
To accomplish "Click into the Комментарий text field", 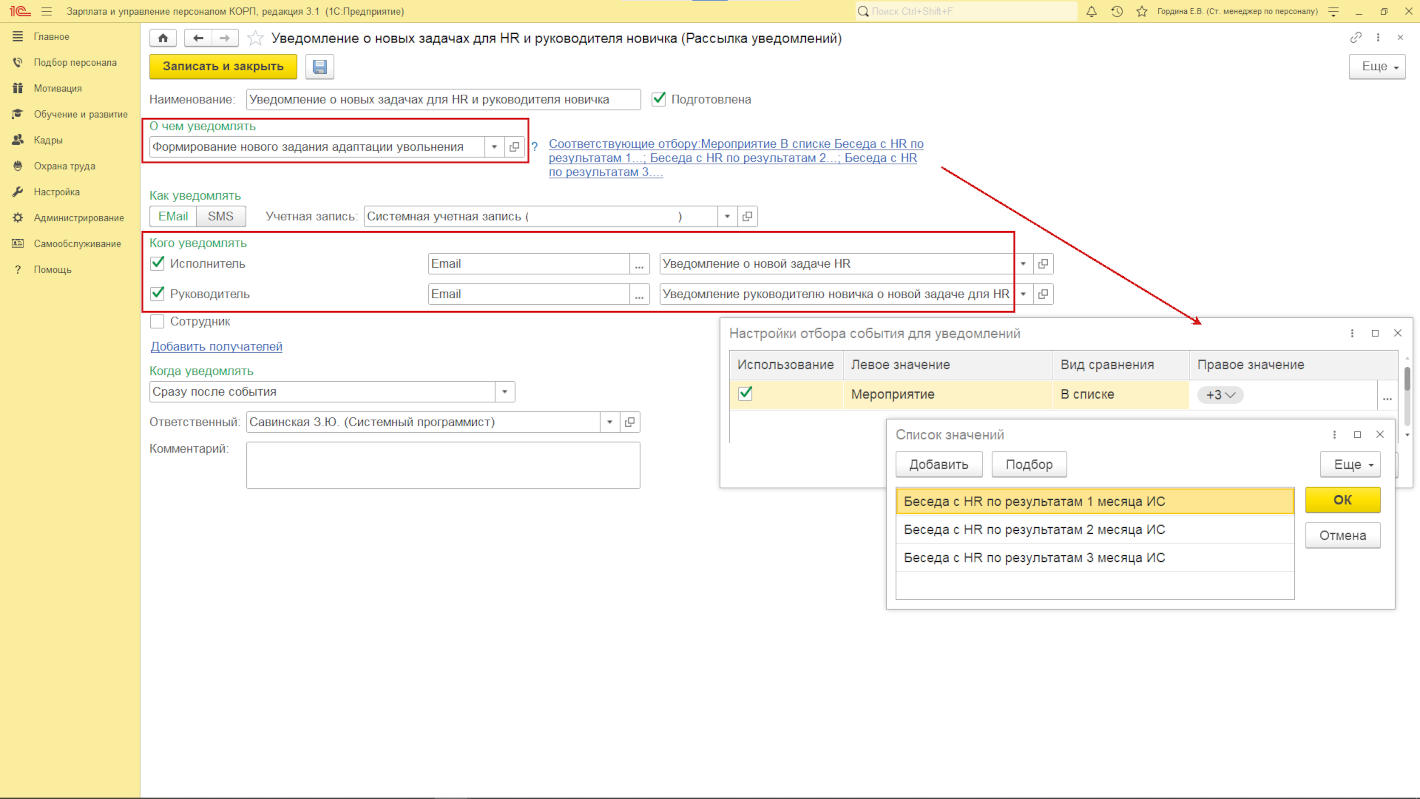I will [x=443, y=465].
